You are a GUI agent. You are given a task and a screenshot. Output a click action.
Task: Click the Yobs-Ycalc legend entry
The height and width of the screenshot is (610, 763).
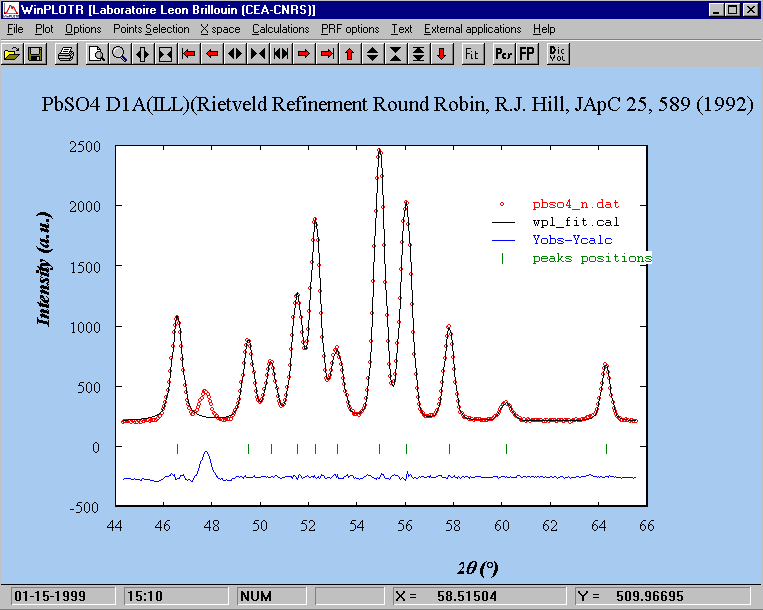572,240
